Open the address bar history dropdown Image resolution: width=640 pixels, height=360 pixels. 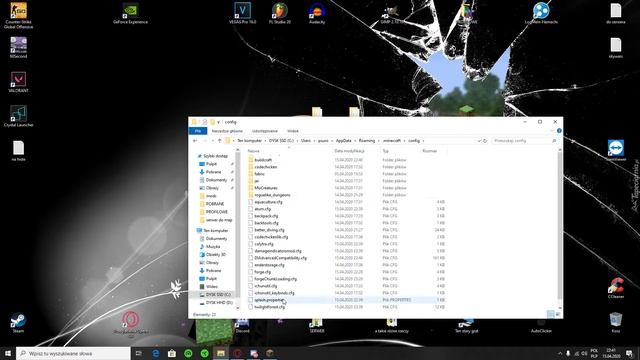tap(479, 141)
